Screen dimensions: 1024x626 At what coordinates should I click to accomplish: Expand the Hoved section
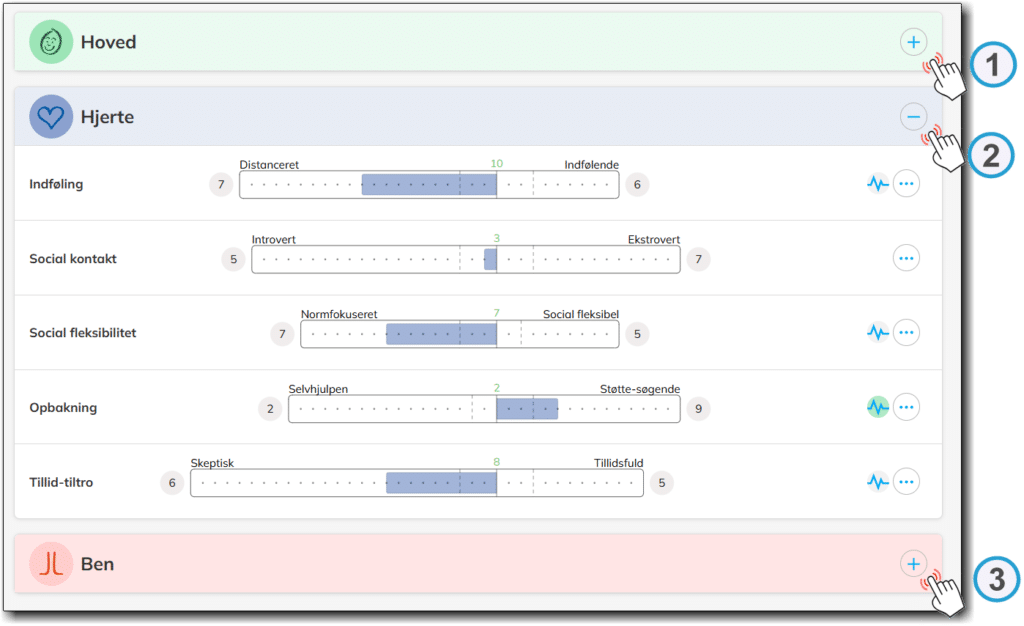pos(912,42)
